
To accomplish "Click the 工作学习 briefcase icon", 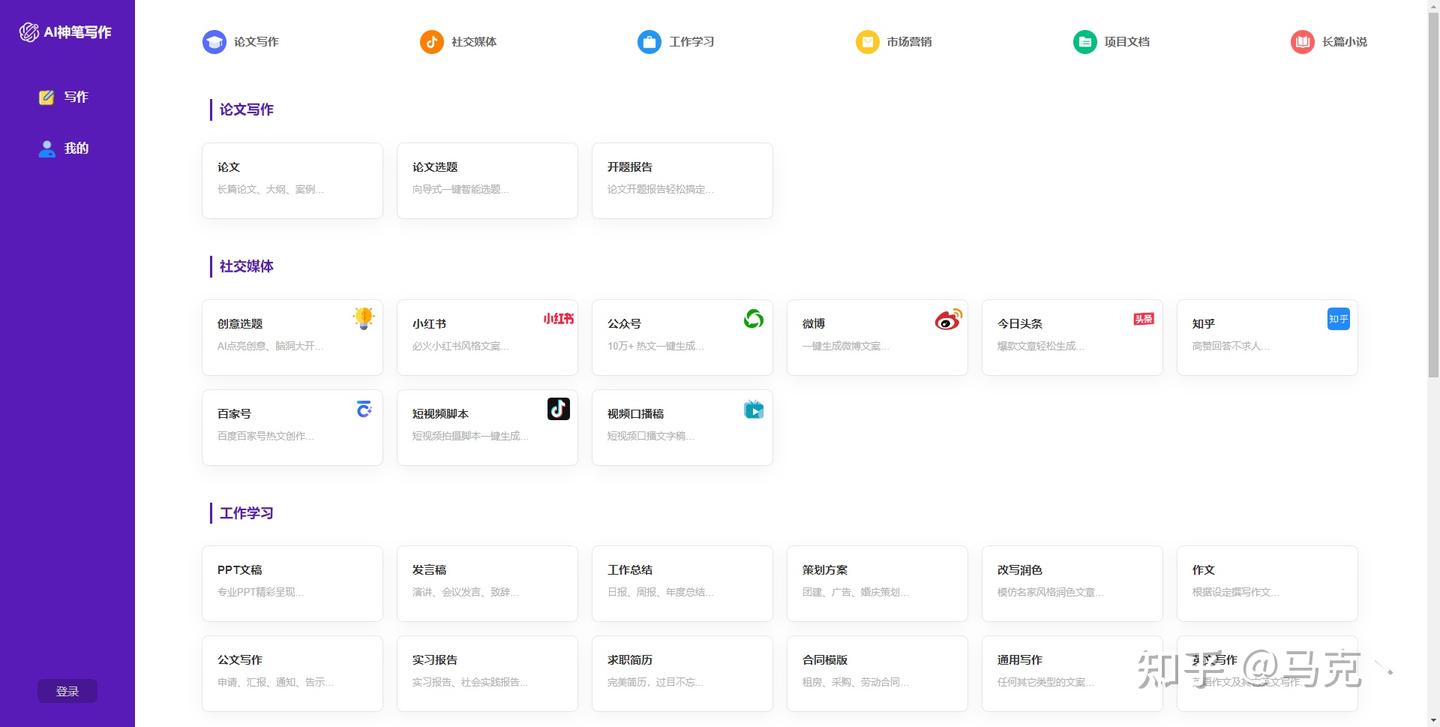I will coord(648,41).
